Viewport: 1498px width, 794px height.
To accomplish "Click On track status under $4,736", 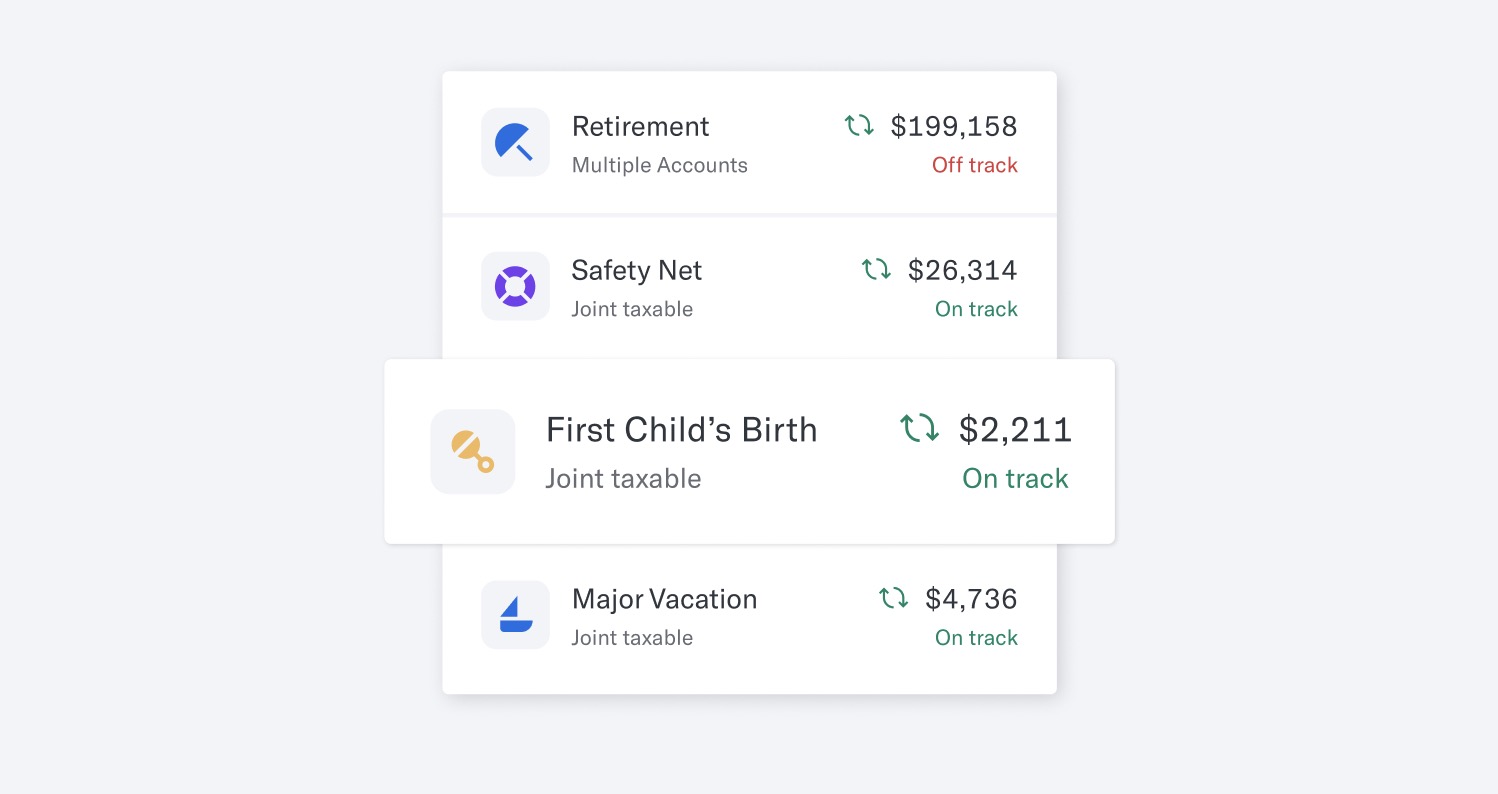I will 976,637.
